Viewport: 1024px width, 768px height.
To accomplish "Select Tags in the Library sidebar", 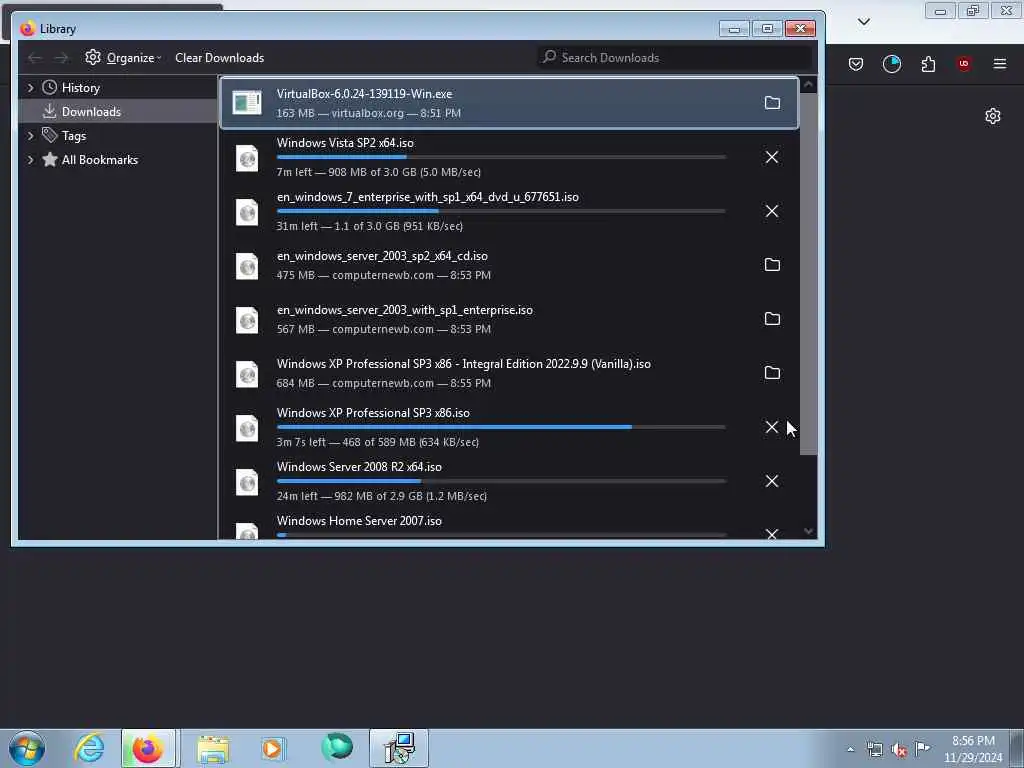I will coord(74,136).
